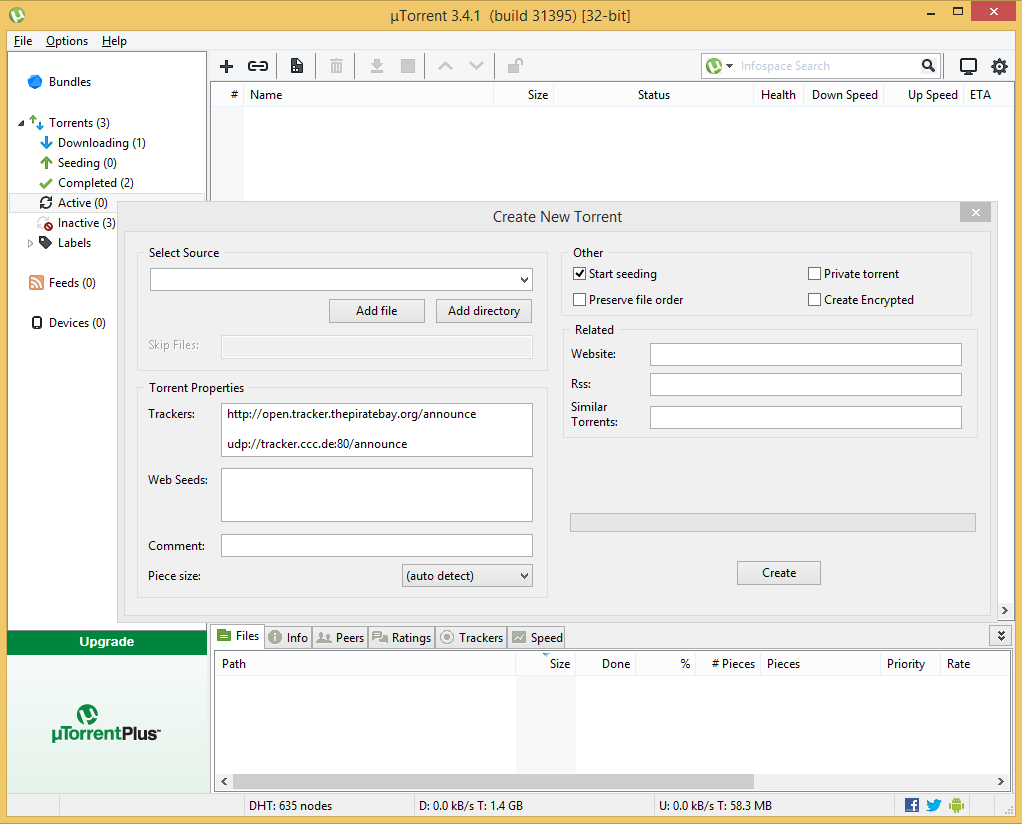The image size is (1022, 824).
Task: Switch to the Info tab
Action: pos(289,638)
